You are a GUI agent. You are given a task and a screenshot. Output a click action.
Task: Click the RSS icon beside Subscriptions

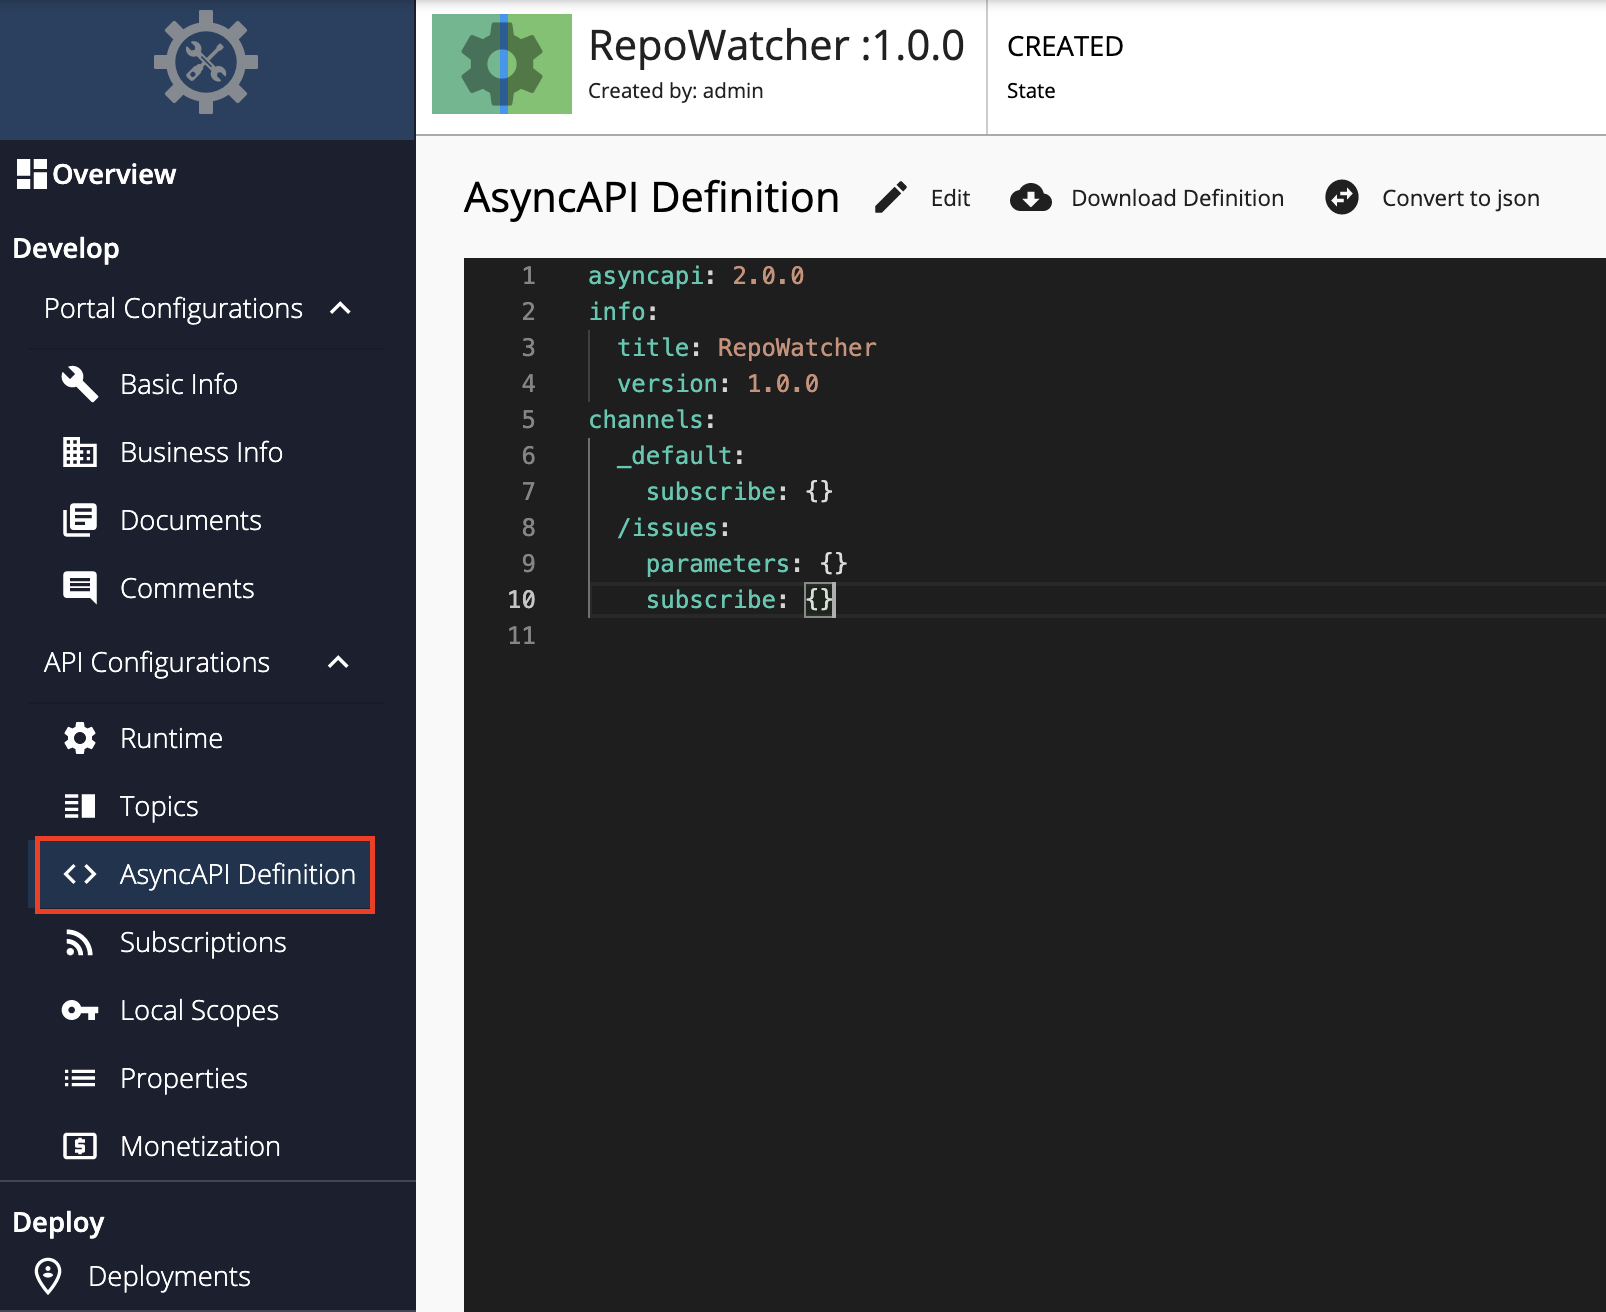pyautogui.click(x=80, y=942)
